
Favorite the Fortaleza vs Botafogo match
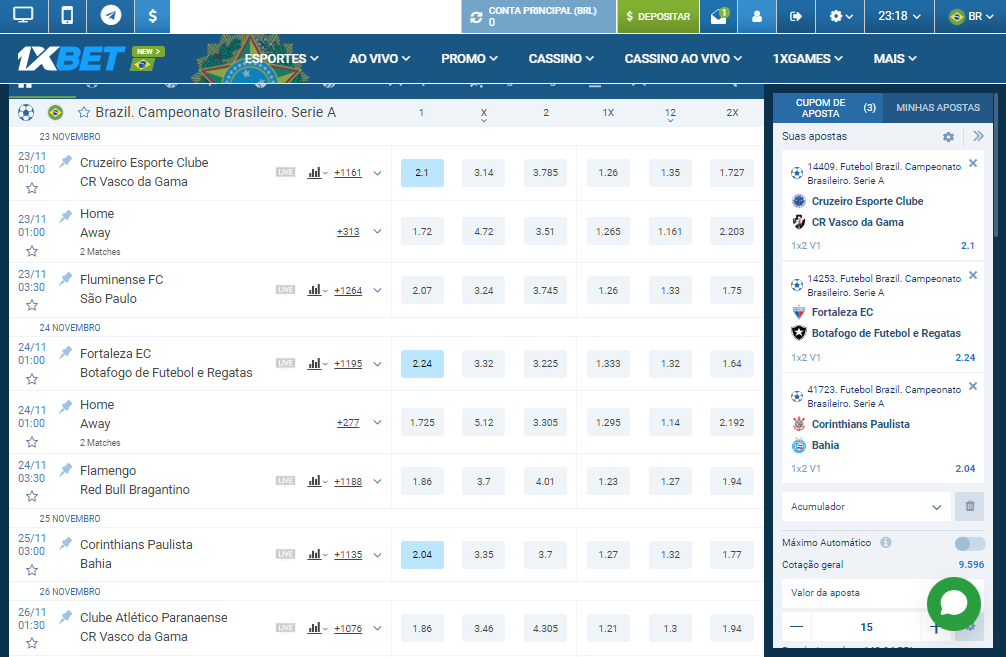(32, 379)
